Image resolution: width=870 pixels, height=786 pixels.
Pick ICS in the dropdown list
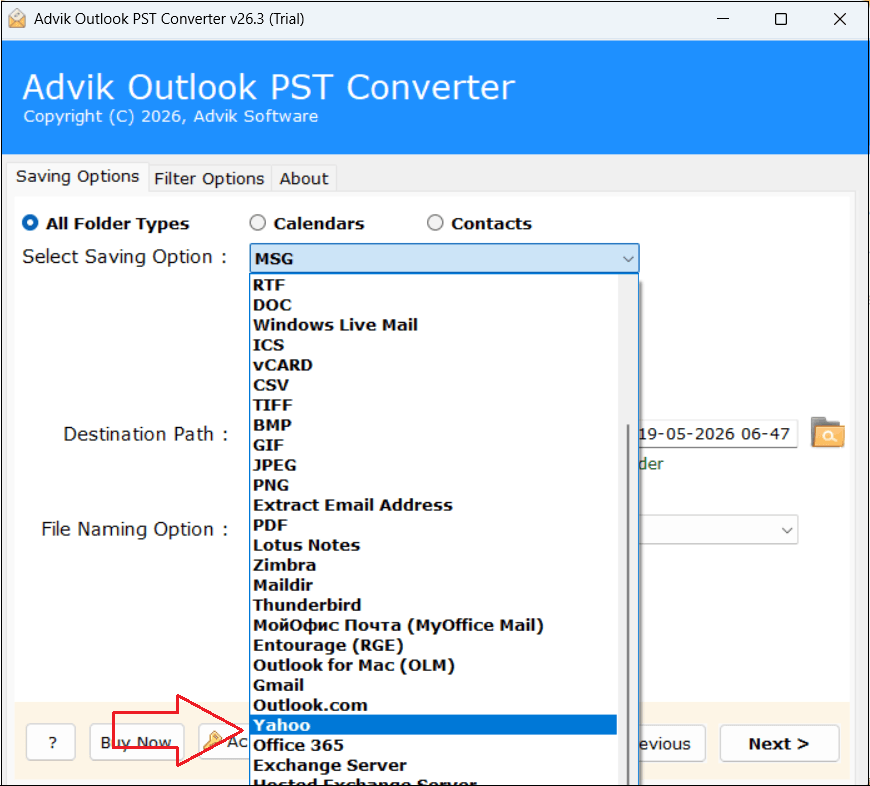pos(434,345)
